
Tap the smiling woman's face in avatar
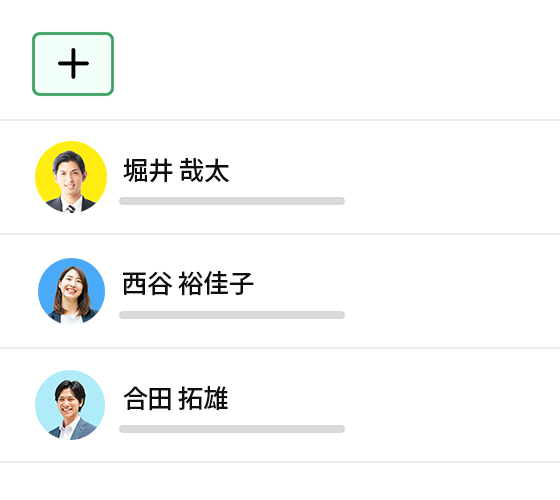point(71,285)
